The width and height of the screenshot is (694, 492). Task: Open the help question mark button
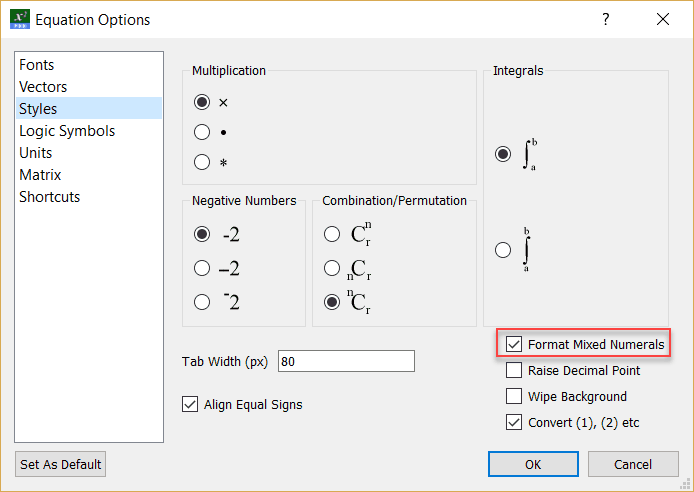point(605,19)
